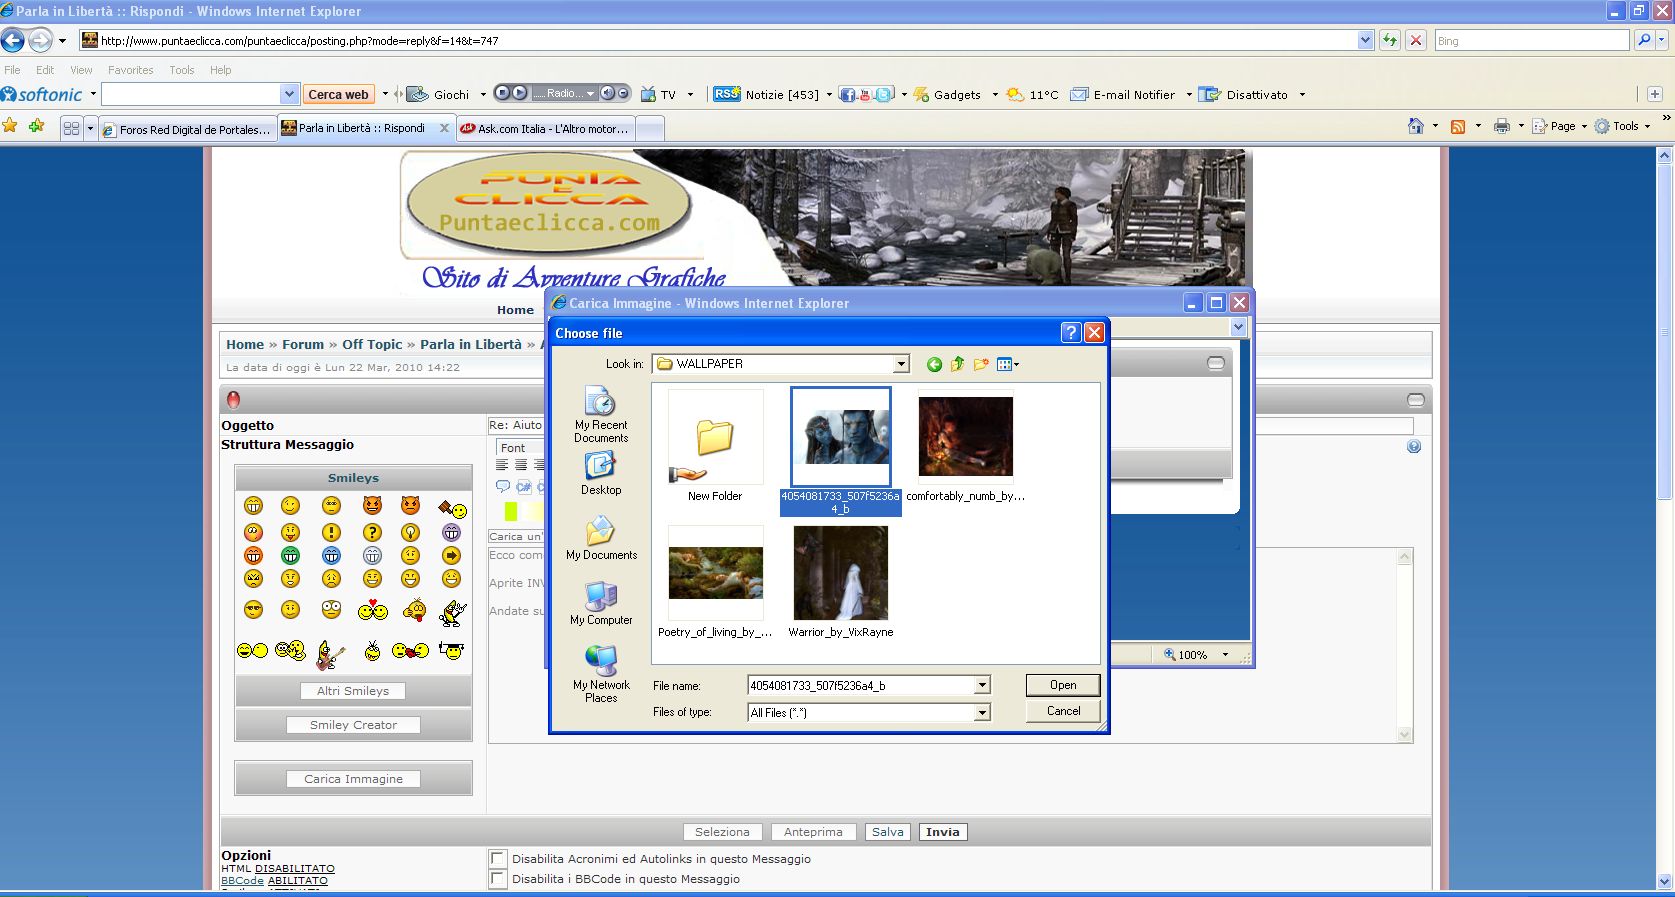Image resolution: width=1675 pixels, height=897 pixels.
Task: Click the Home icon in command bar
Action: 1416,126
